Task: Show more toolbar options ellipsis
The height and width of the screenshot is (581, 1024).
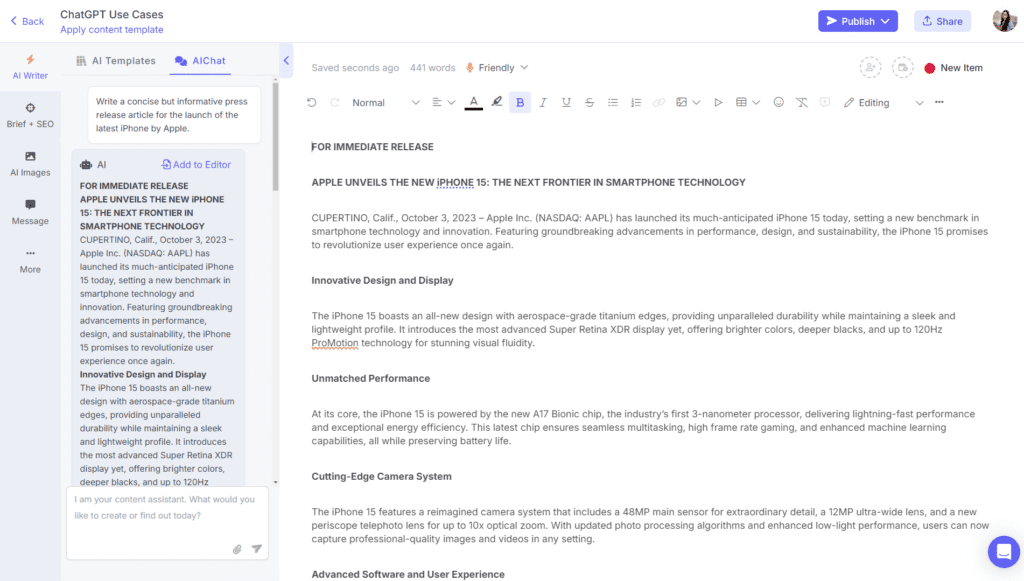Action: pos(939,102)
